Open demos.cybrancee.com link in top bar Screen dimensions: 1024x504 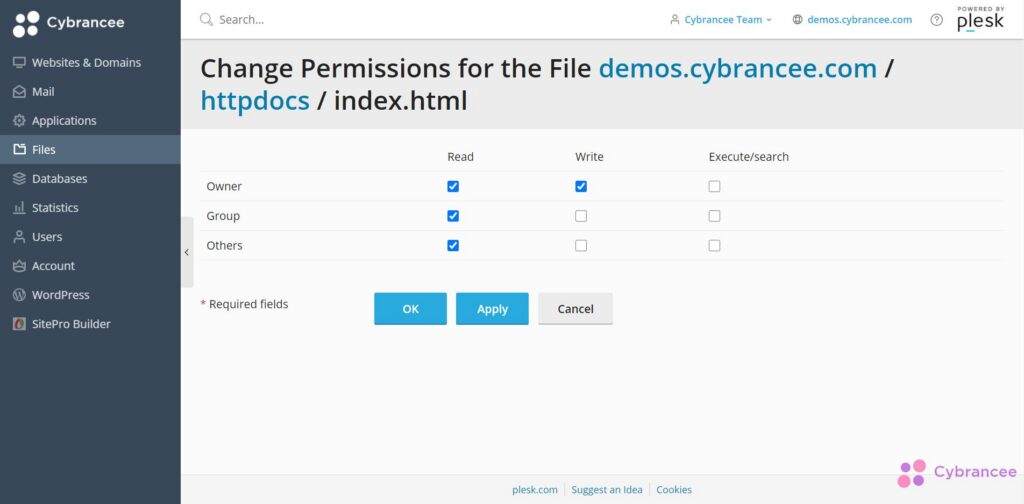click(859, 20)
